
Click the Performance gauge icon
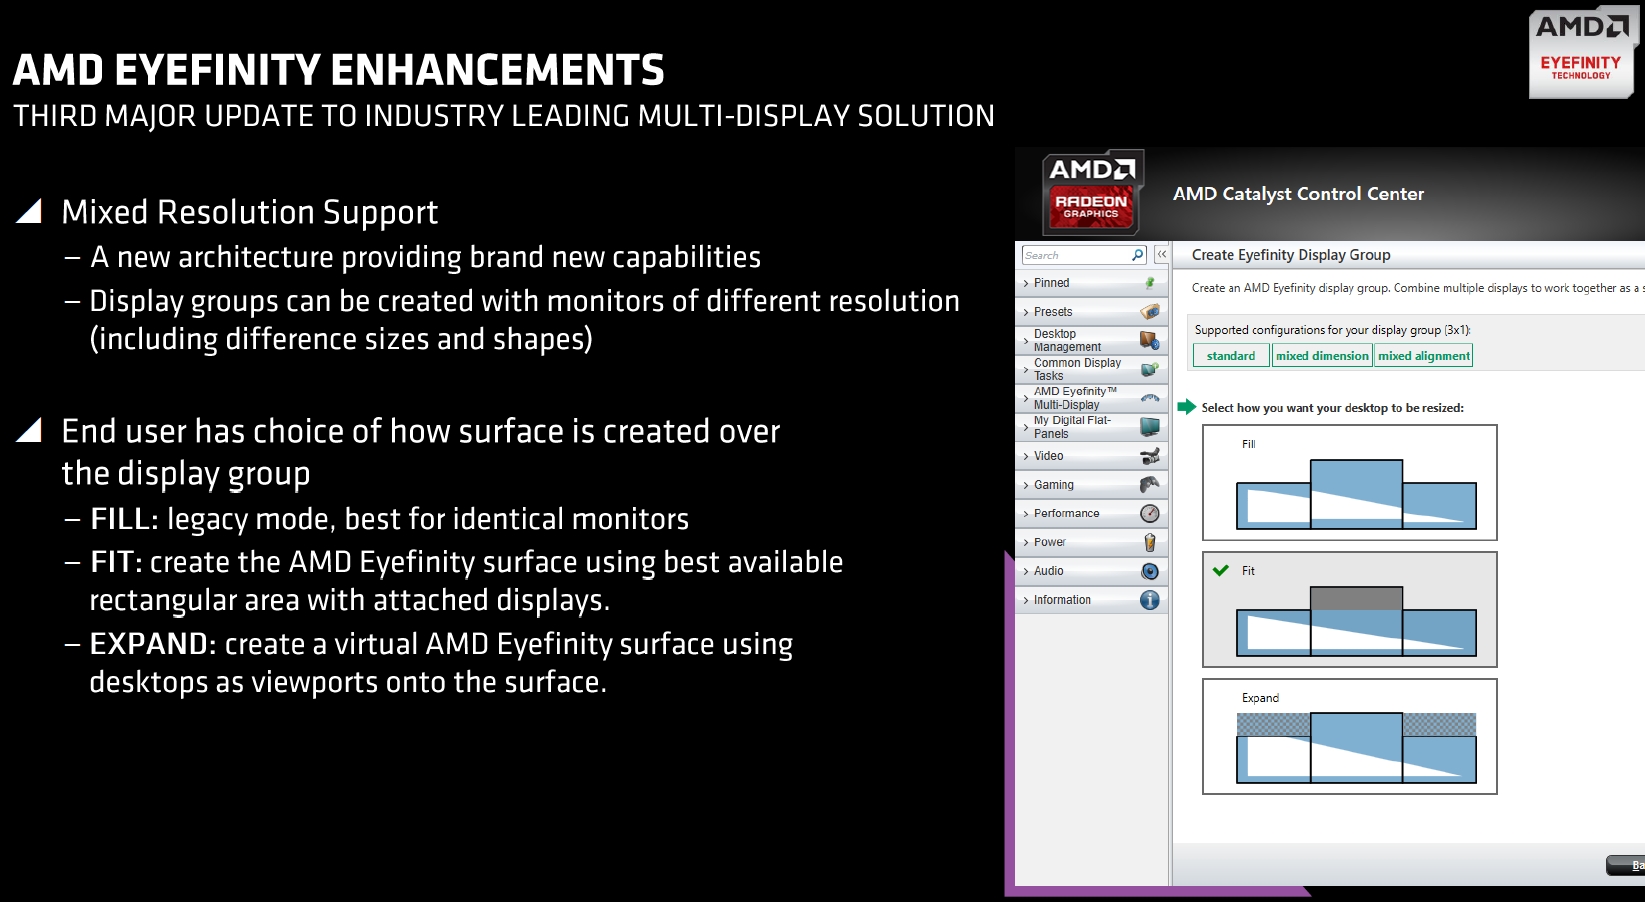pyautogui.click(x=1150, y=514)
